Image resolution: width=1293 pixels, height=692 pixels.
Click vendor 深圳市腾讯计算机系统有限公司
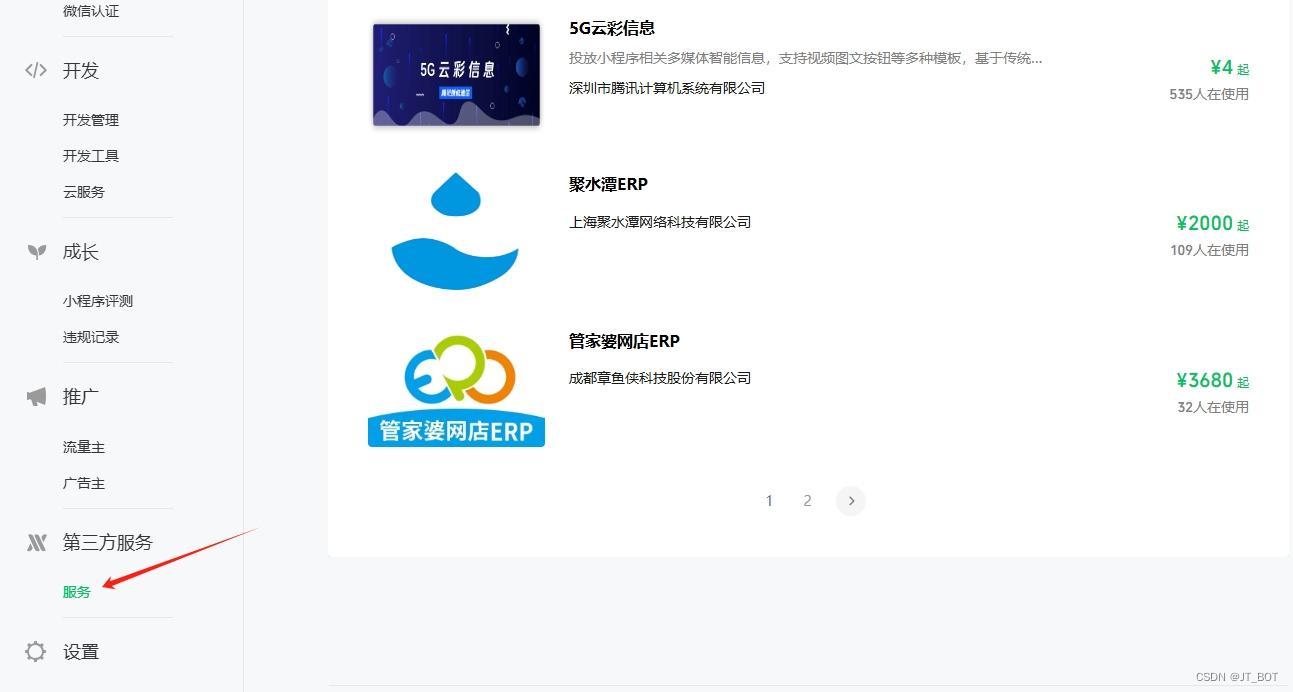(x=667, y=88)
